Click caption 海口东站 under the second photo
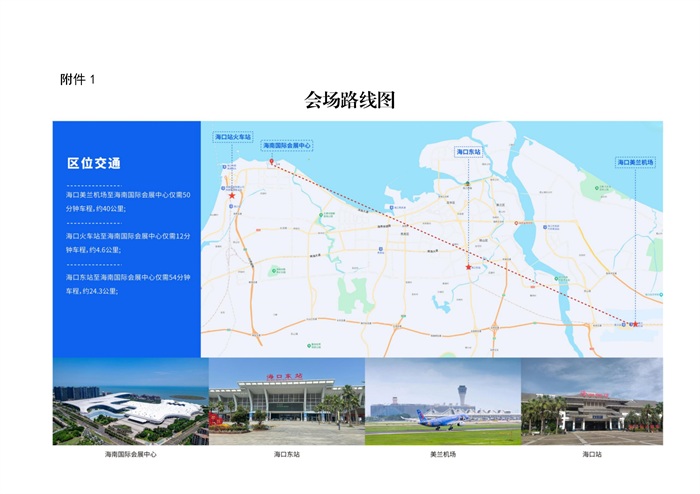 pos(286,454)
